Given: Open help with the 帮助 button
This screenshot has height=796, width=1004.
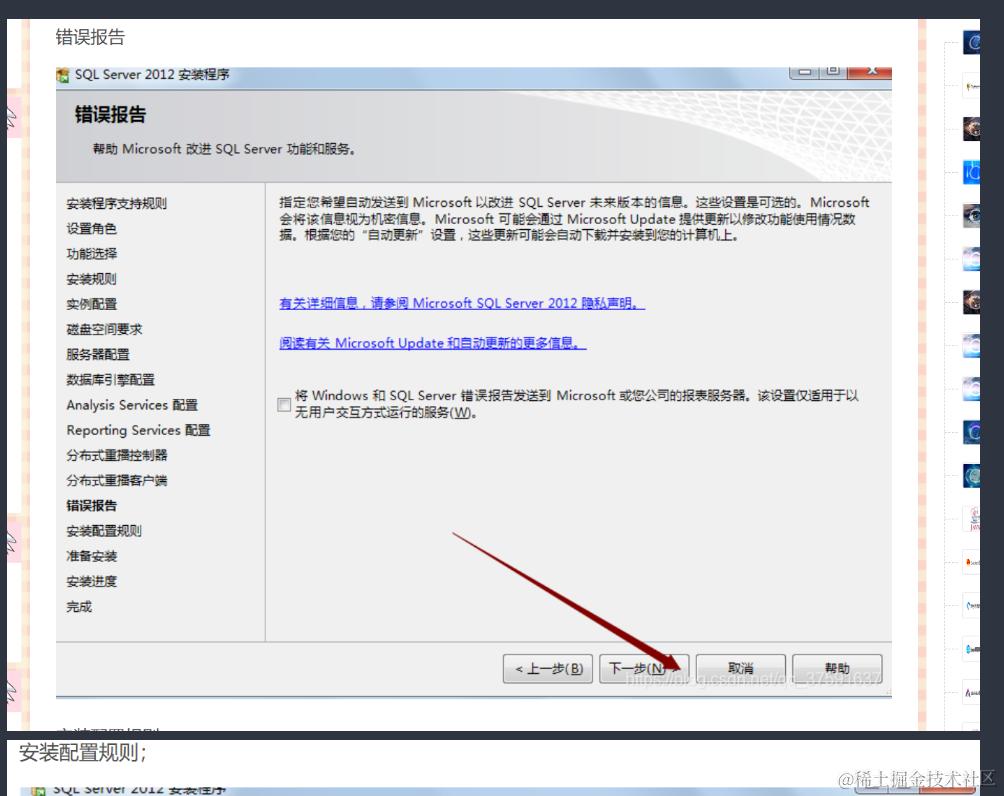Looking at the screenshot, I should pyautogui.click(x=837, y=669).
